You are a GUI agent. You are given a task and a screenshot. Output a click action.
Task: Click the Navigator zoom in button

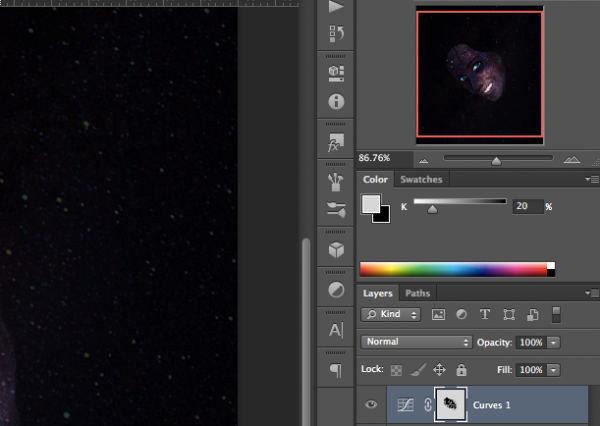(571, 159)
